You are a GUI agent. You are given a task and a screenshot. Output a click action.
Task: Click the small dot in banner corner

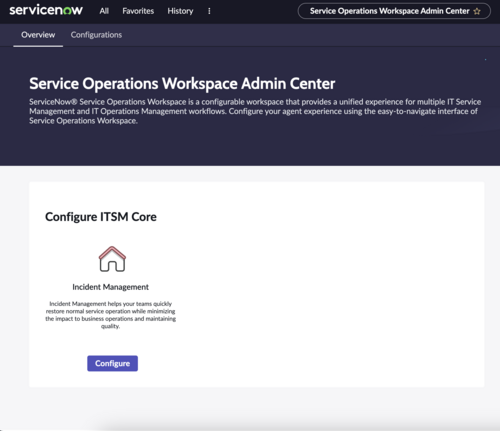485,59
